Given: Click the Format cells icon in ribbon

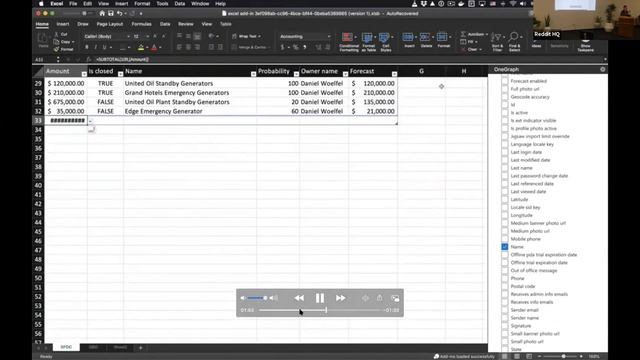Looking at the screenshot, I should (x=442, y=38).
